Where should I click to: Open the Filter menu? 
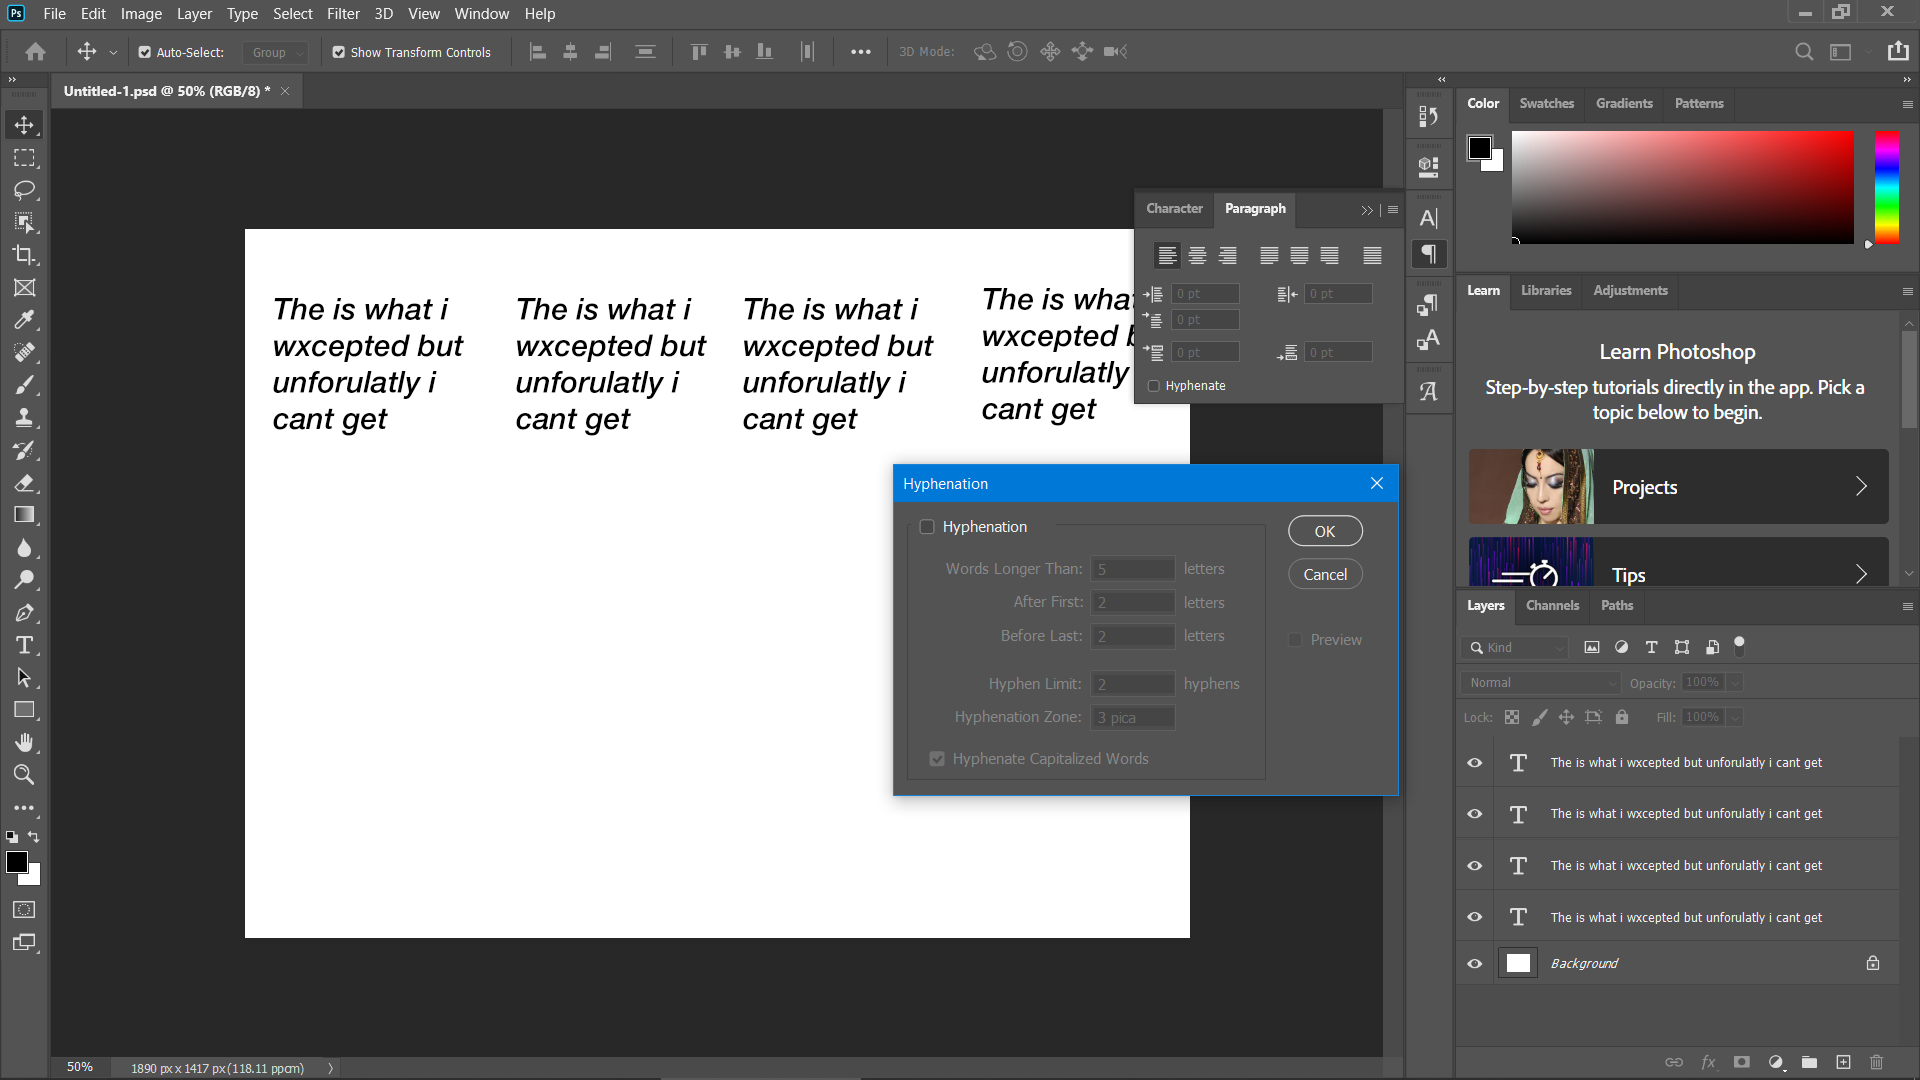[342, 14]
